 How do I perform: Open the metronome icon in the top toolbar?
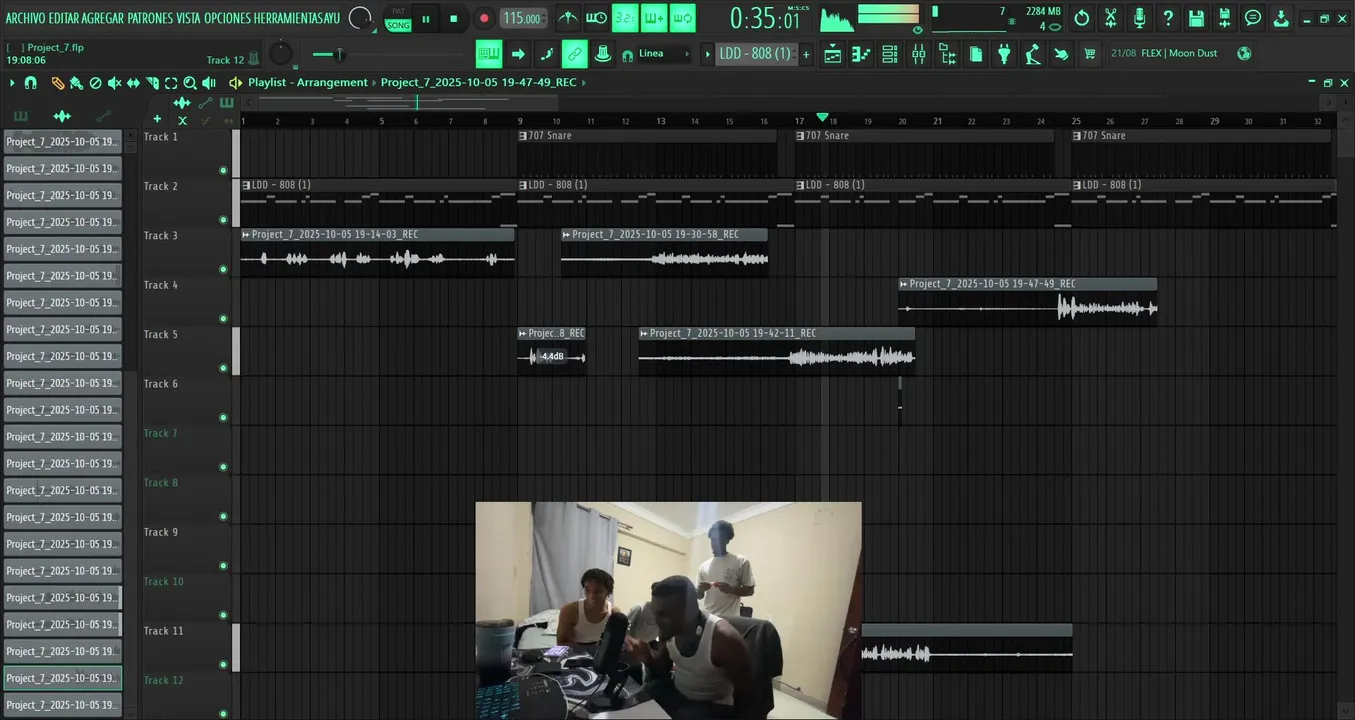click(x=567, y=18)
